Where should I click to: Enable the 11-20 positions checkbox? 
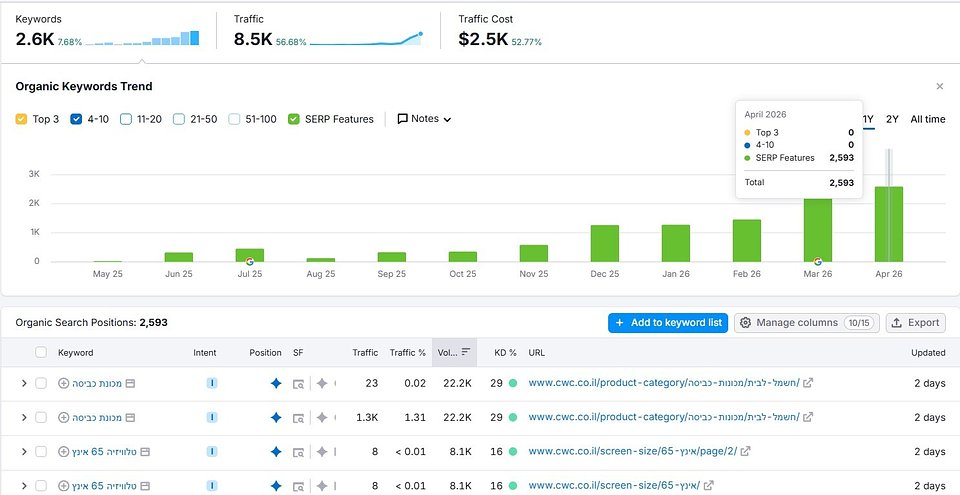click(126, 119)
